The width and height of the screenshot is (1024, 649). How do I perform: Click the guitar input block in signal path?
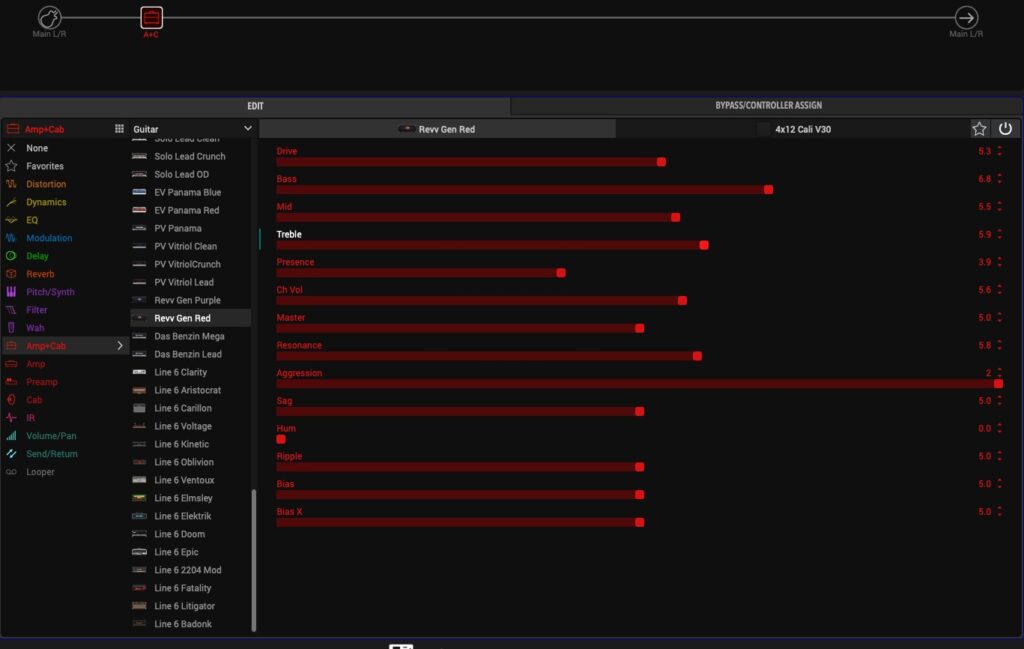pyautogui.click(x=49, y=17)
